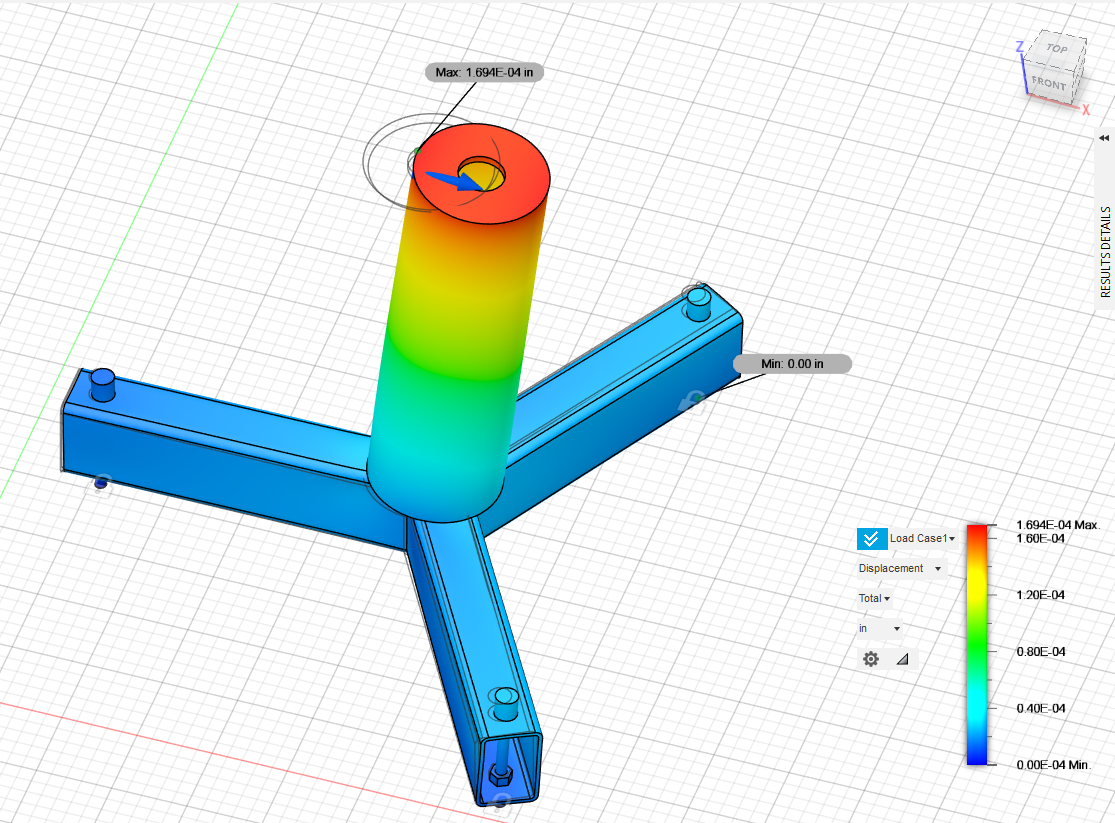Click the X axis of the view cube
Image resolution: width=1115 pixels, height=823 pixels.
point(1086,110)
